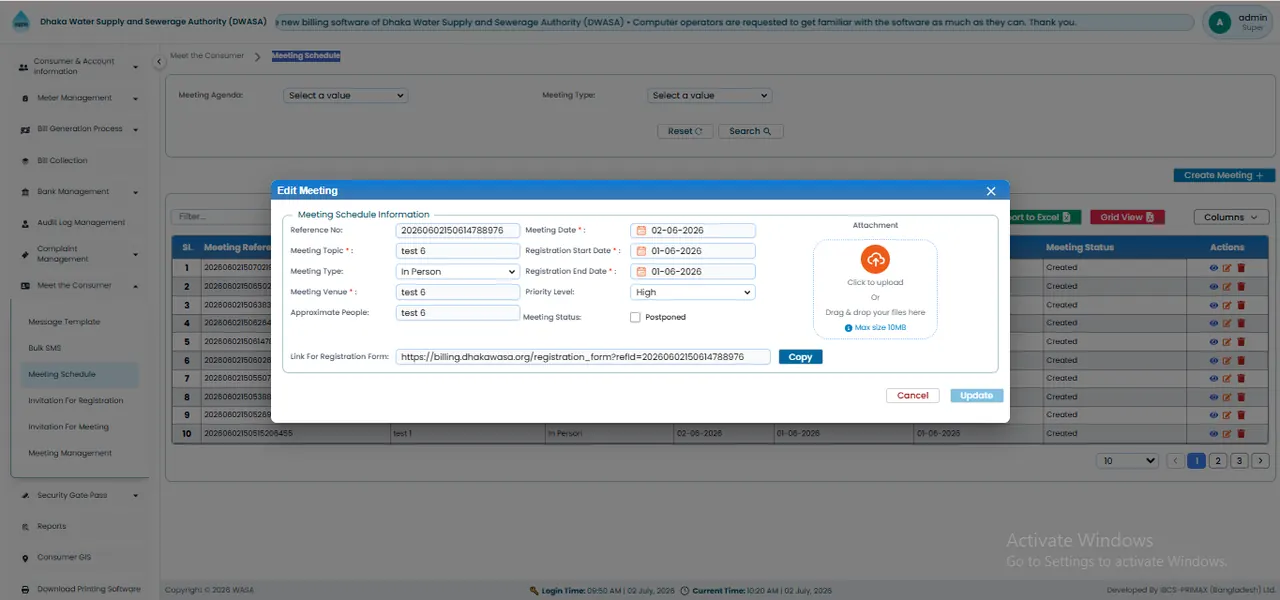Click the Update button
Viewport: 1280px width, 600px height.
click(977, 396)
